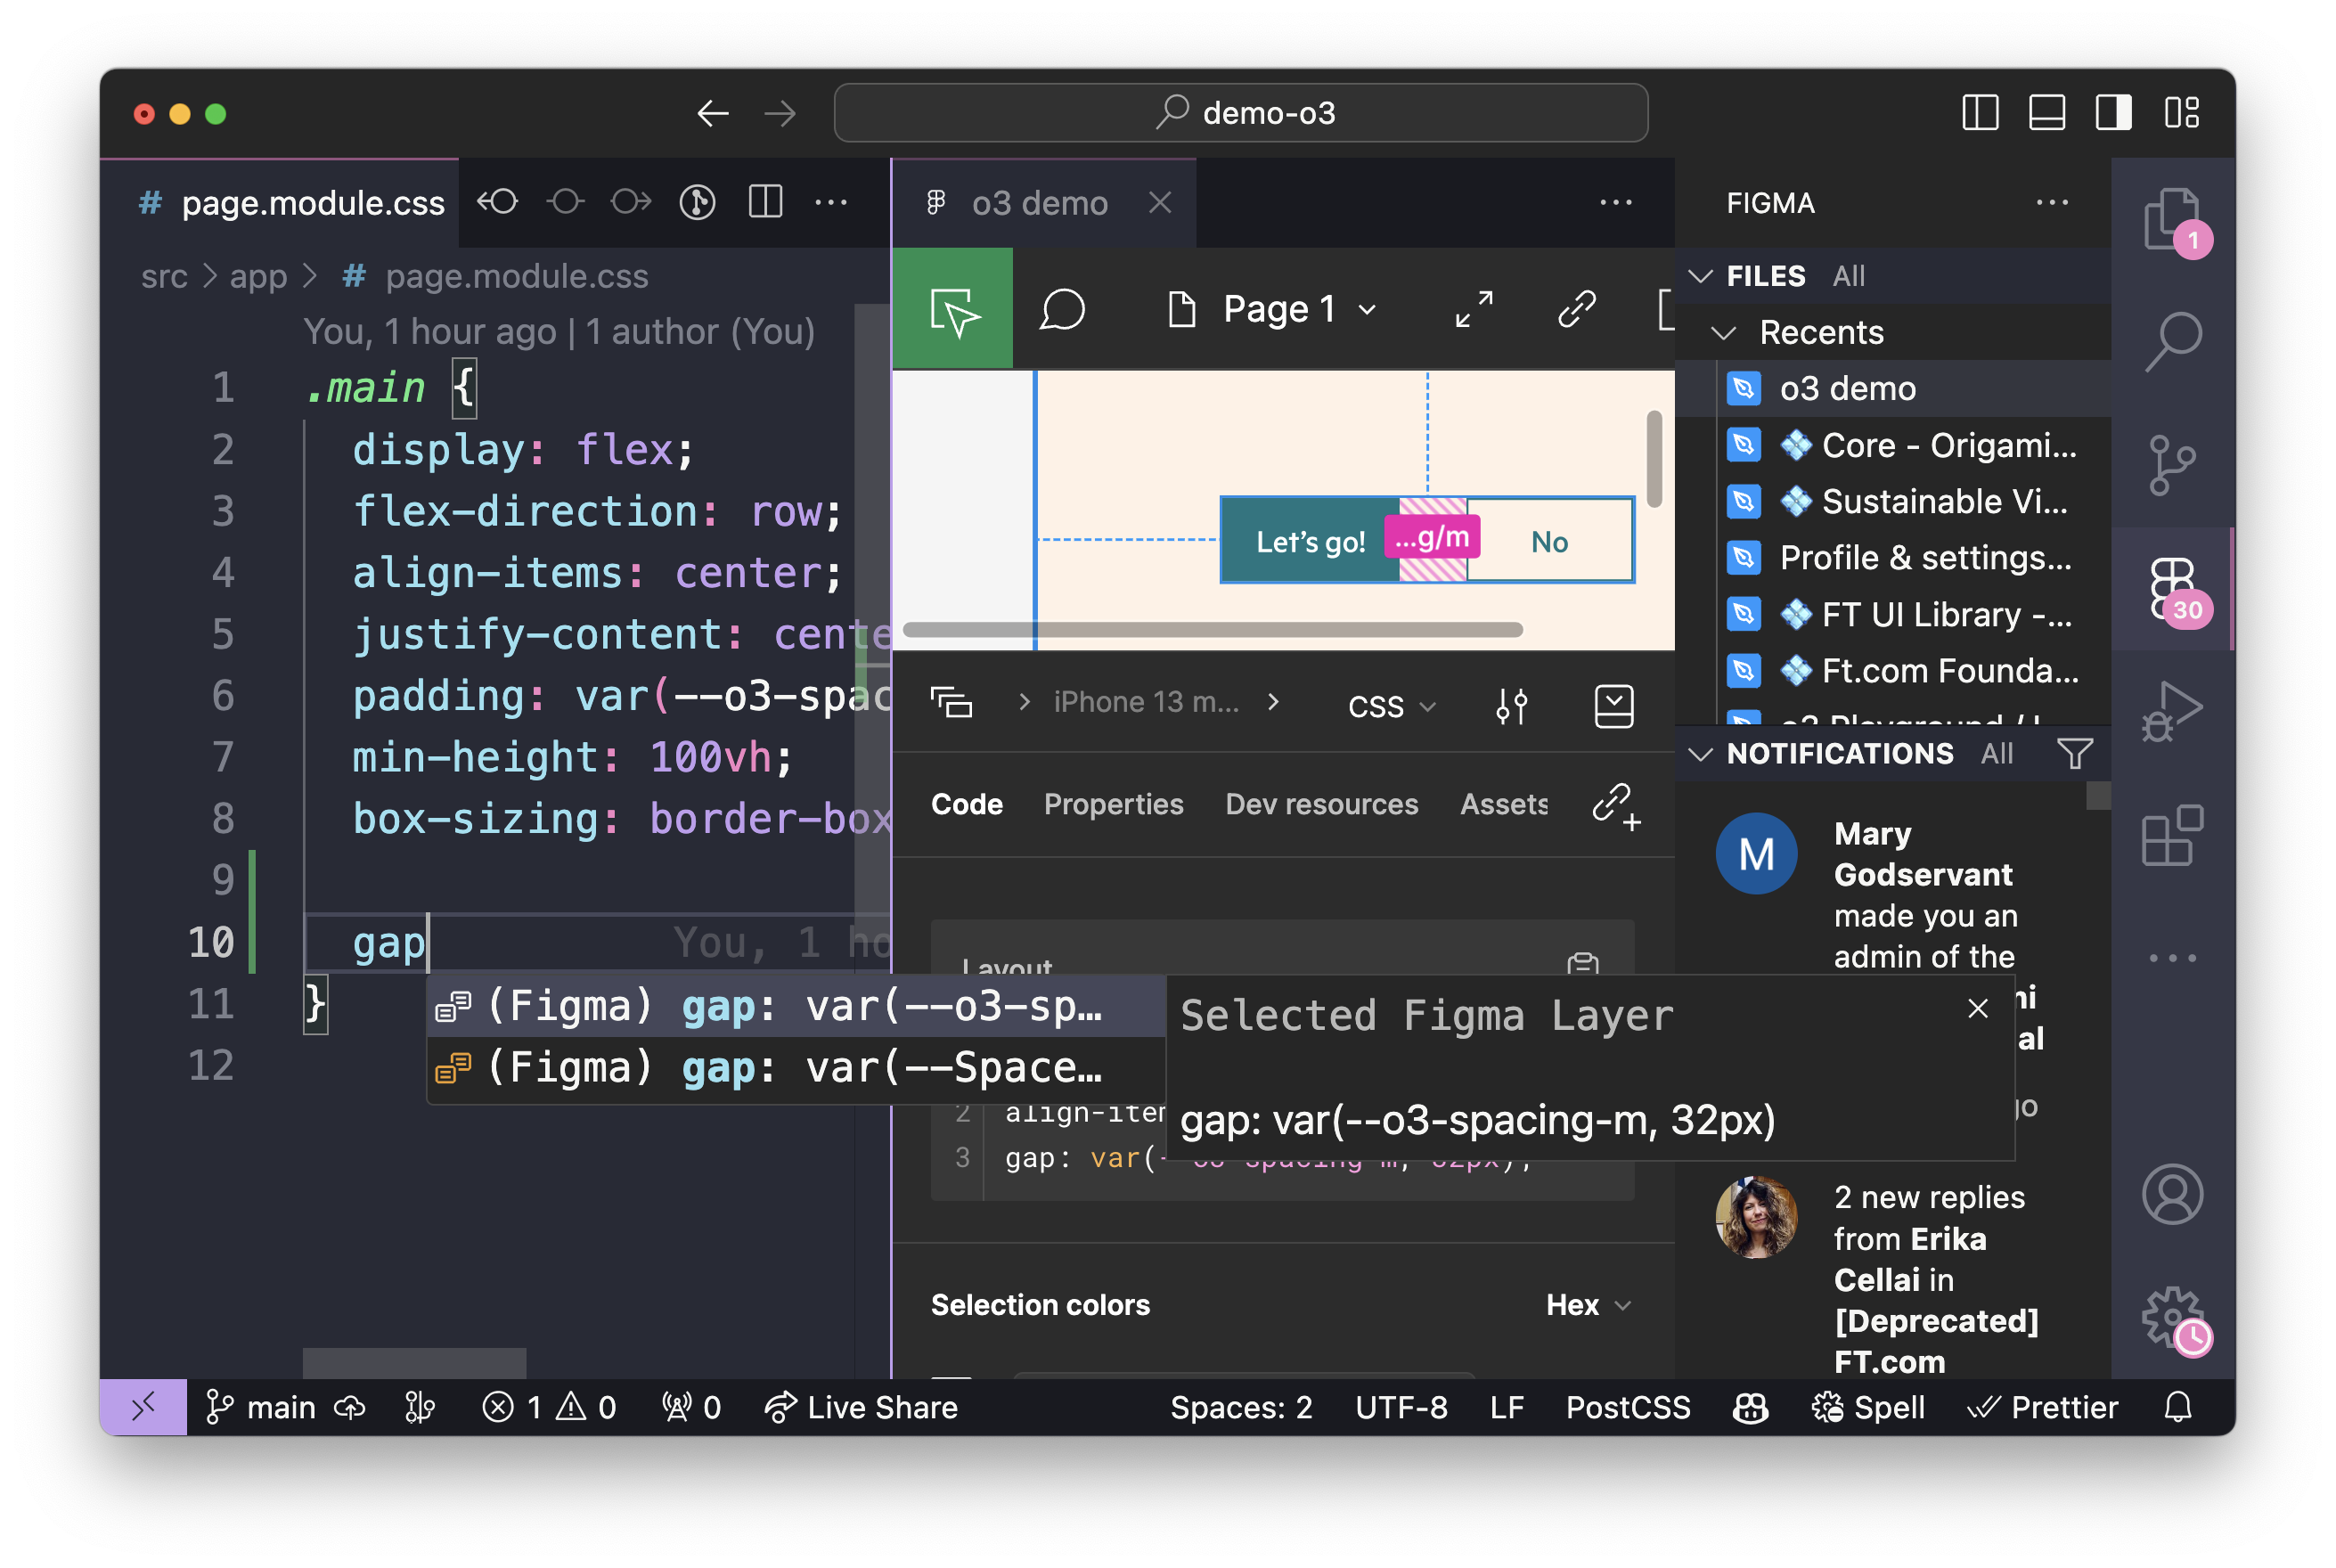The height and width of the screenshot is (1568, 2336).
Task: Open the Page 1 dropdown
Action: click(1273, 309)
